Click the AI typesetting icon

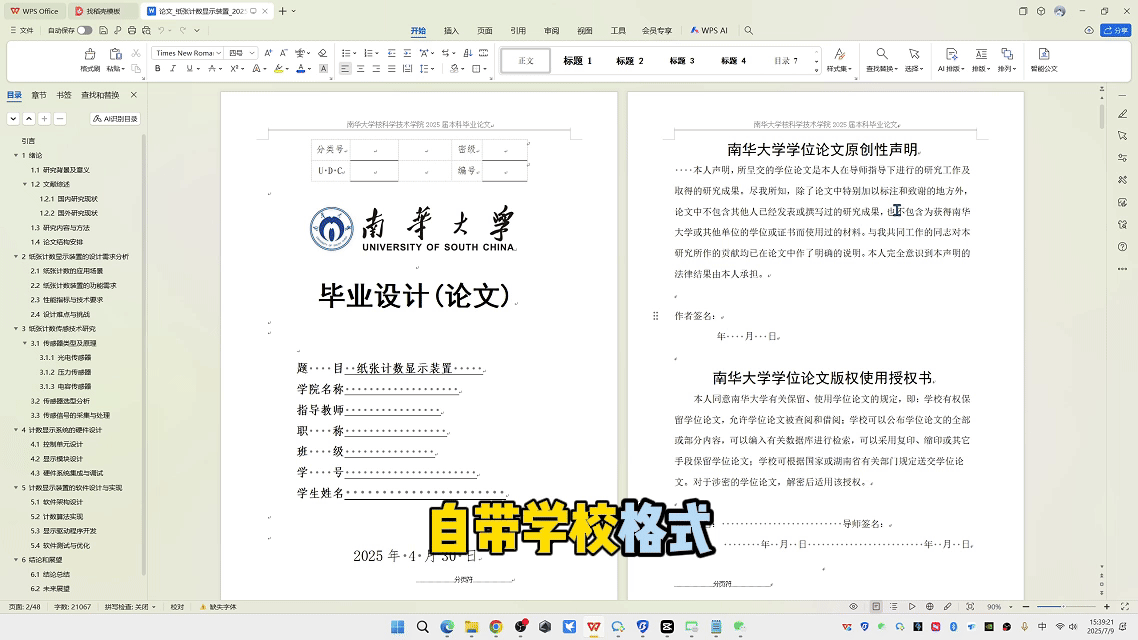[x=949, y=60]
